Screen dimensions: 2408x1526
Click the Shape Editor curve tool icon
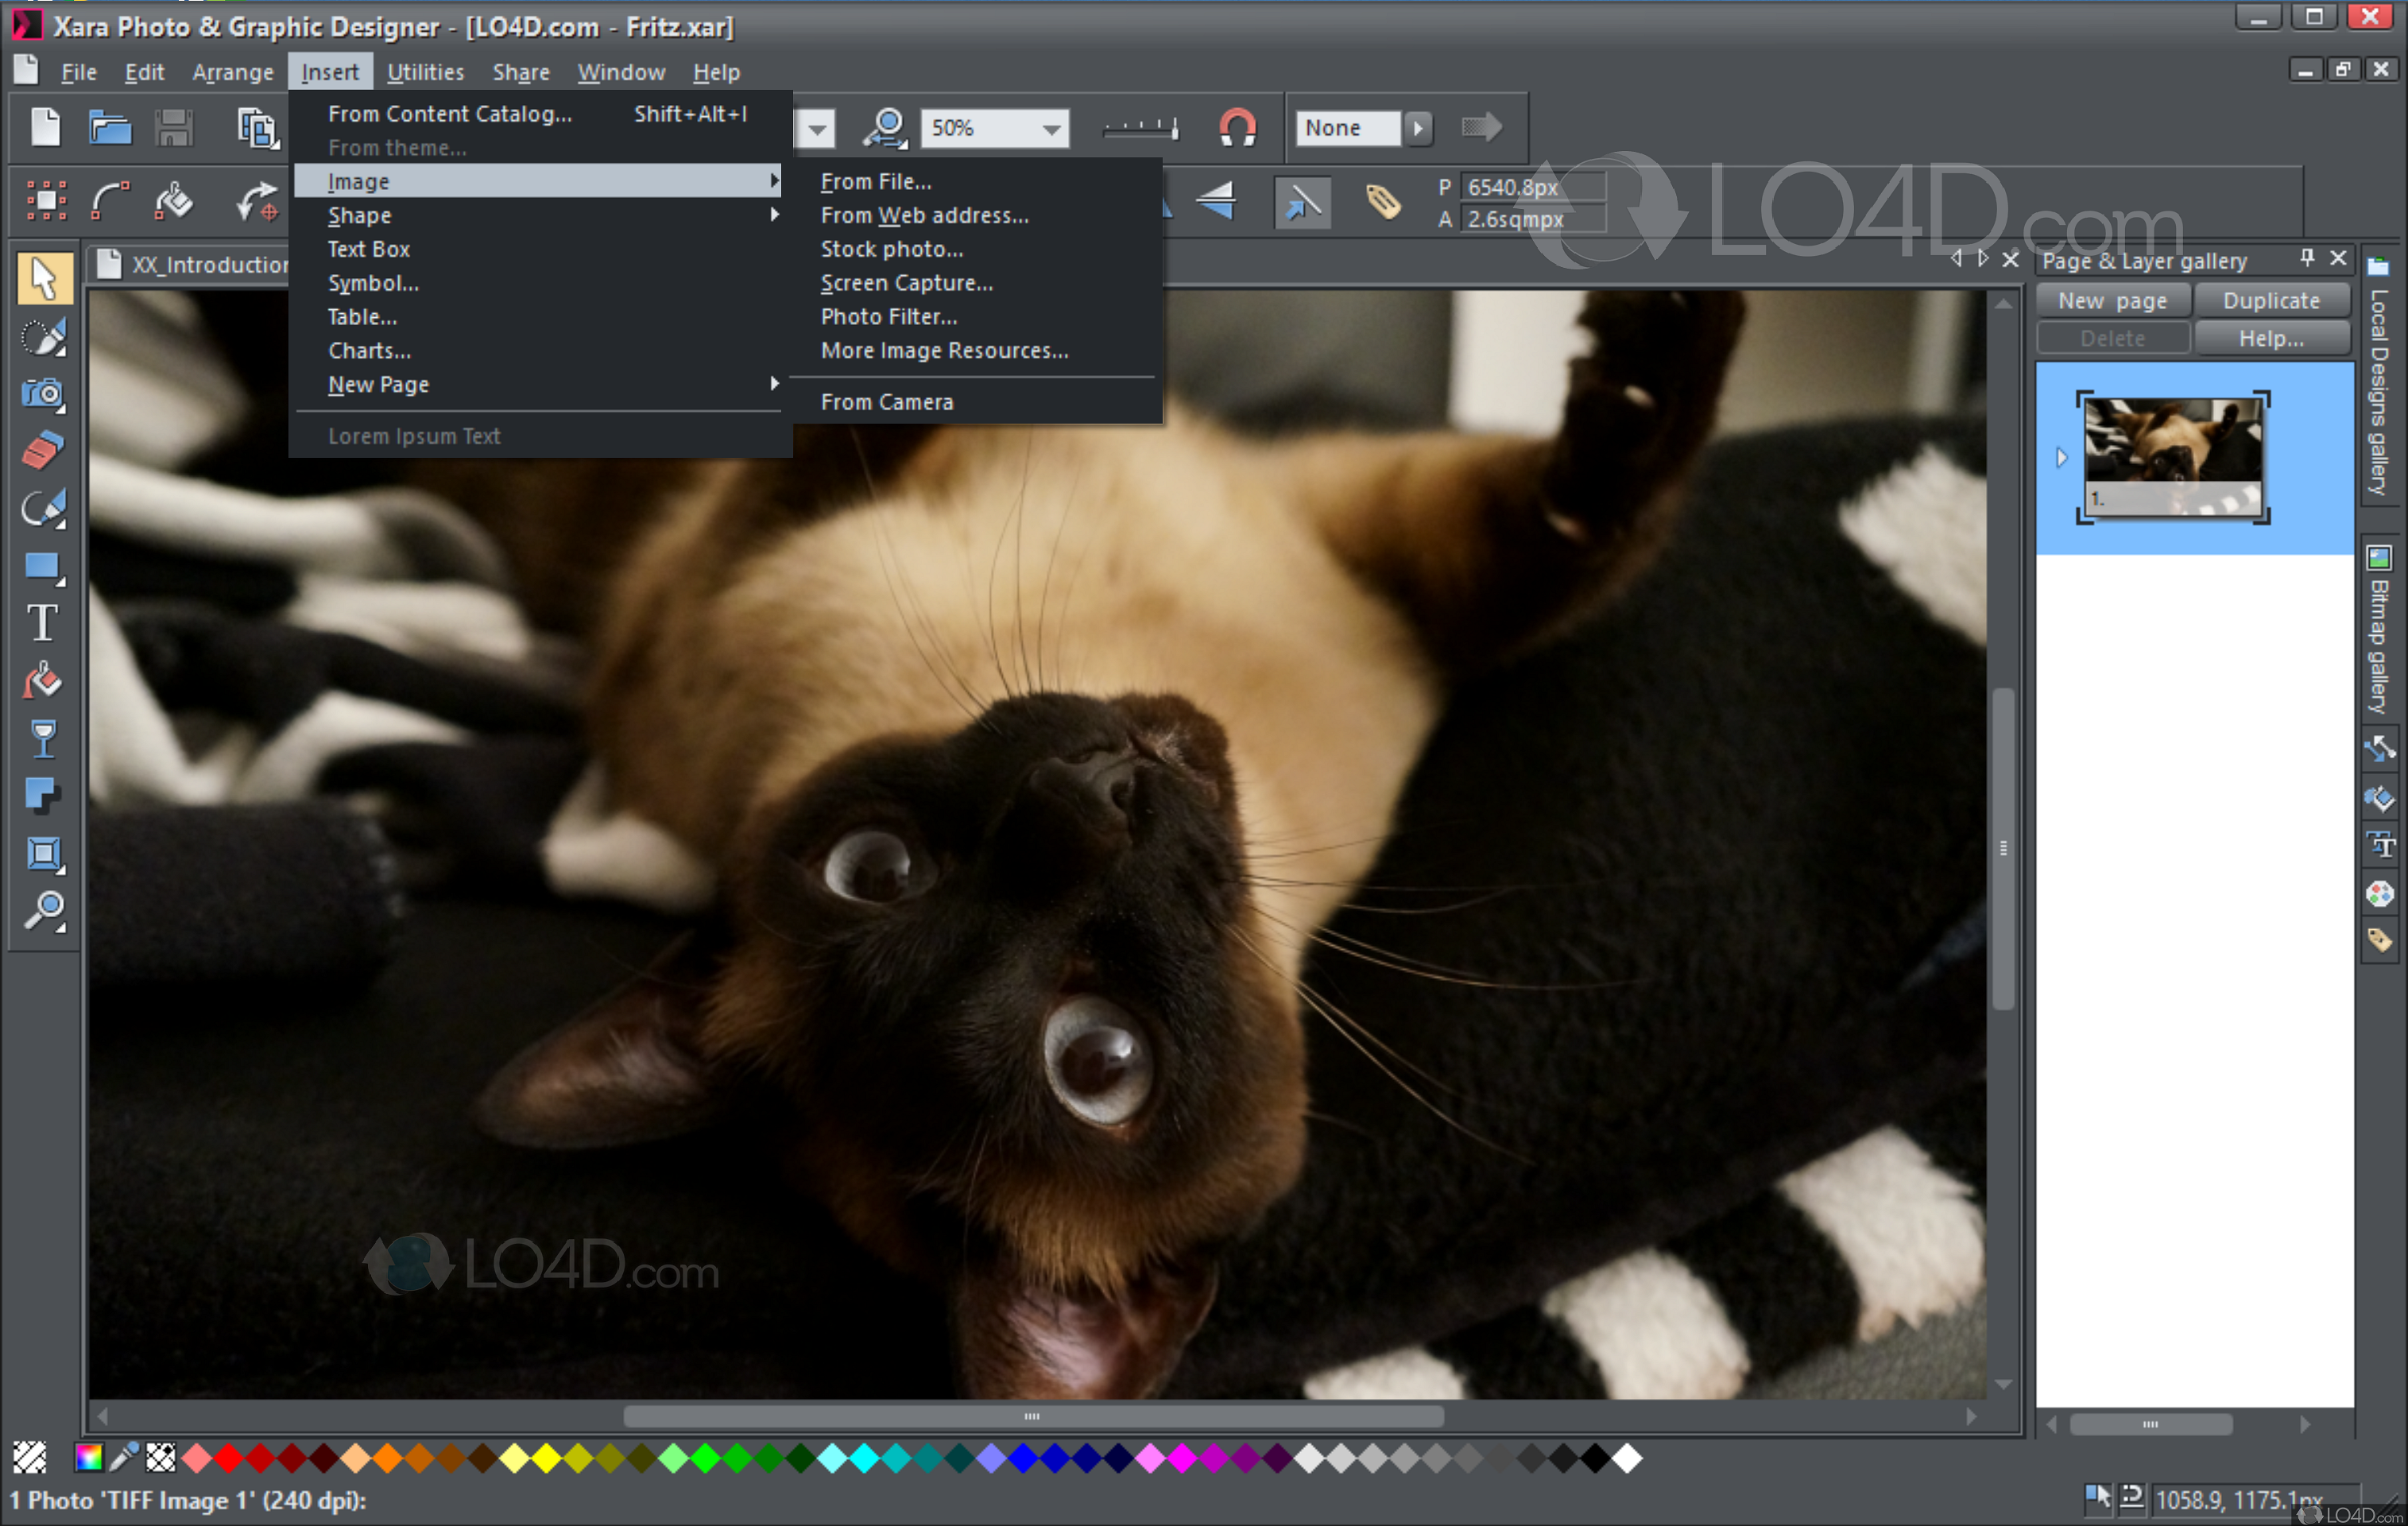(110, 200)
